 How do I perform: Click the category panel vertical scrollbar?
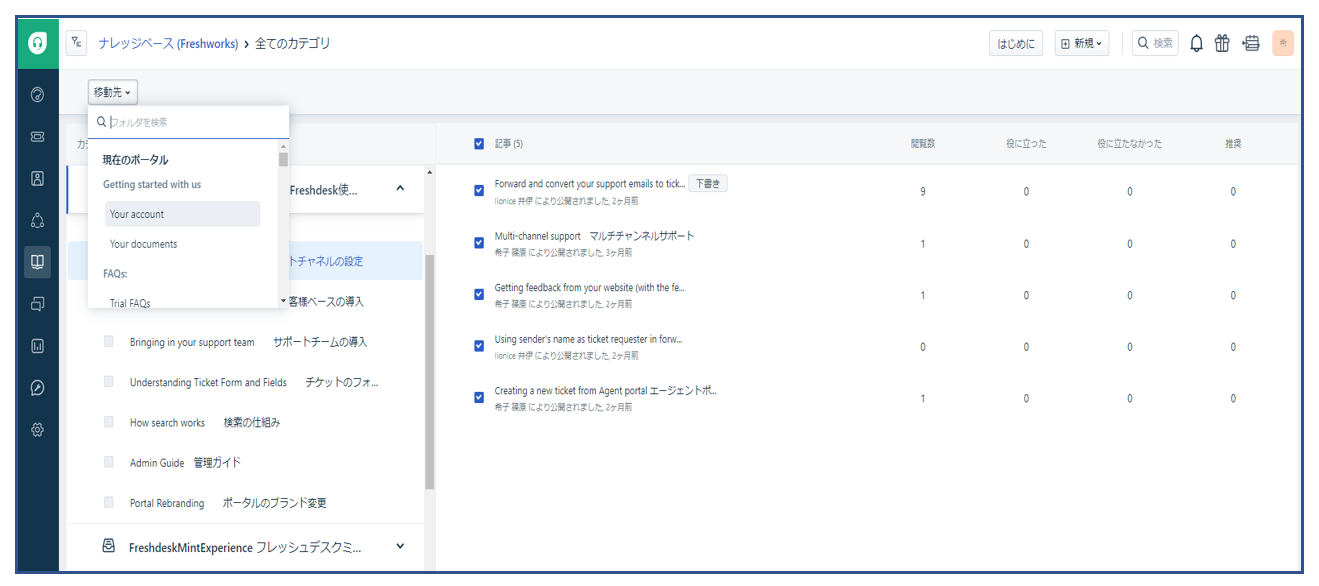click(430, 370)
